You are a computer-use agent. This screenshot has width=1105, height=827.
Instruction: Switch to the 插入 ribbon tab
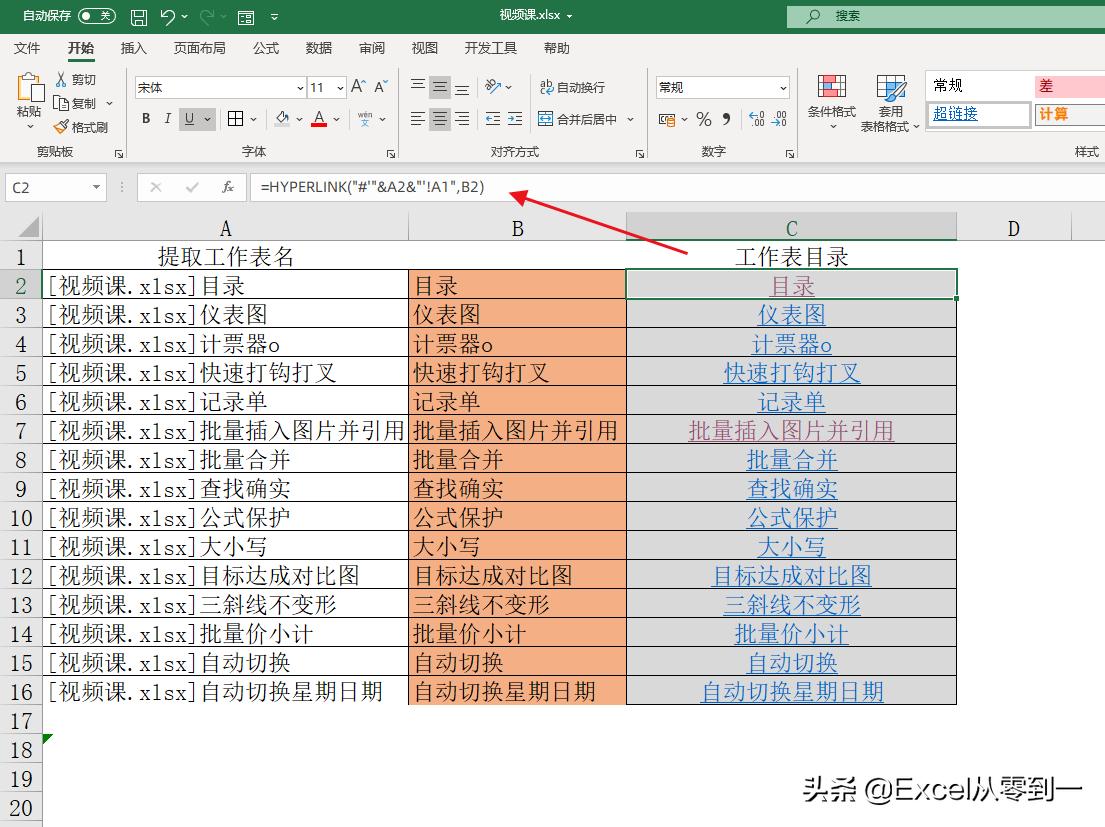(134, 47)
